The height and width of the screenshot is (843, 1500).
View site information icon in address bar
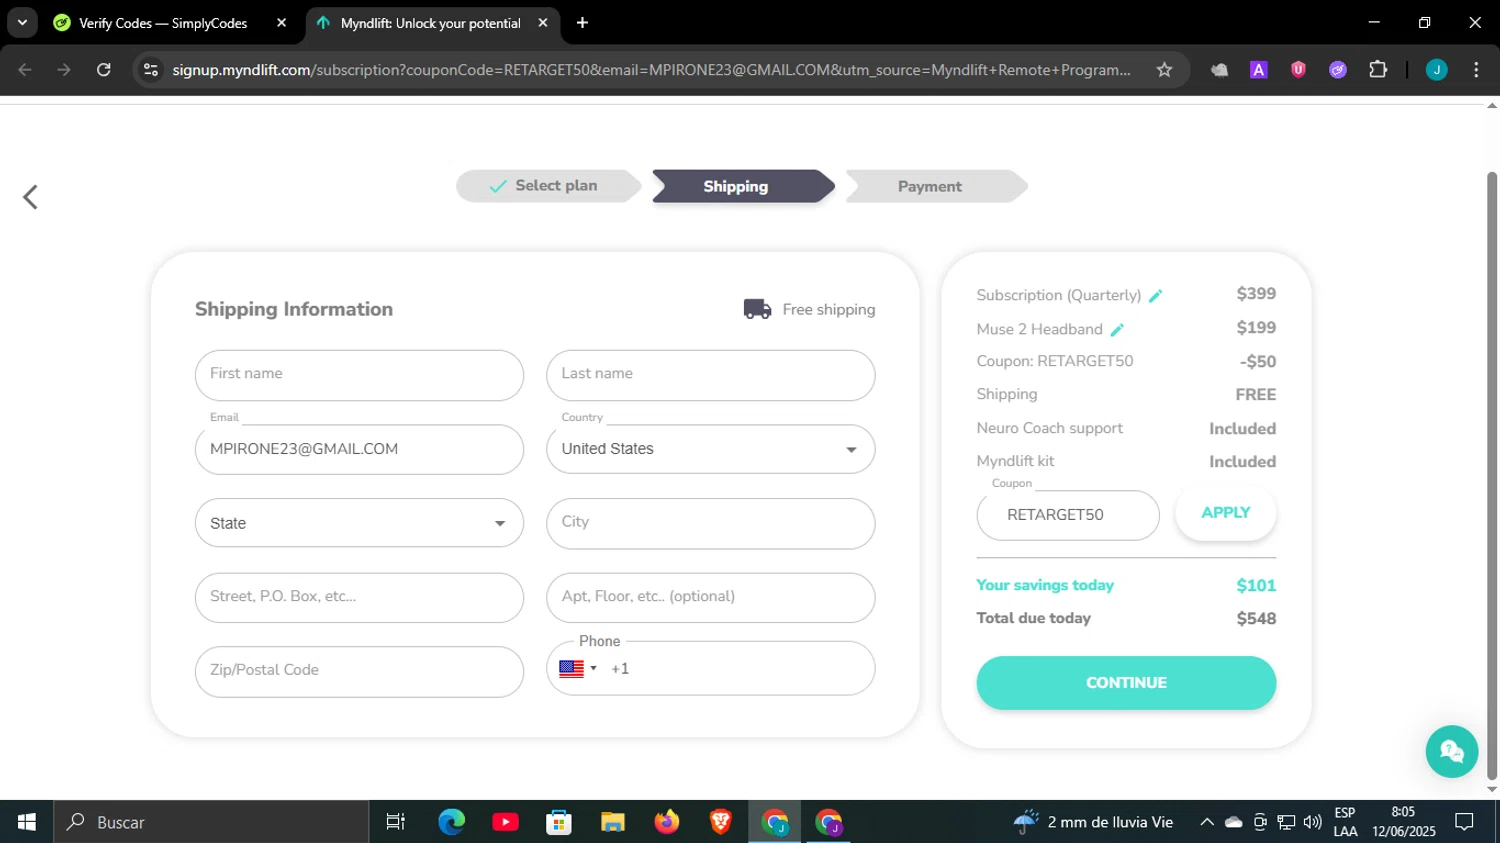point(151,70)
